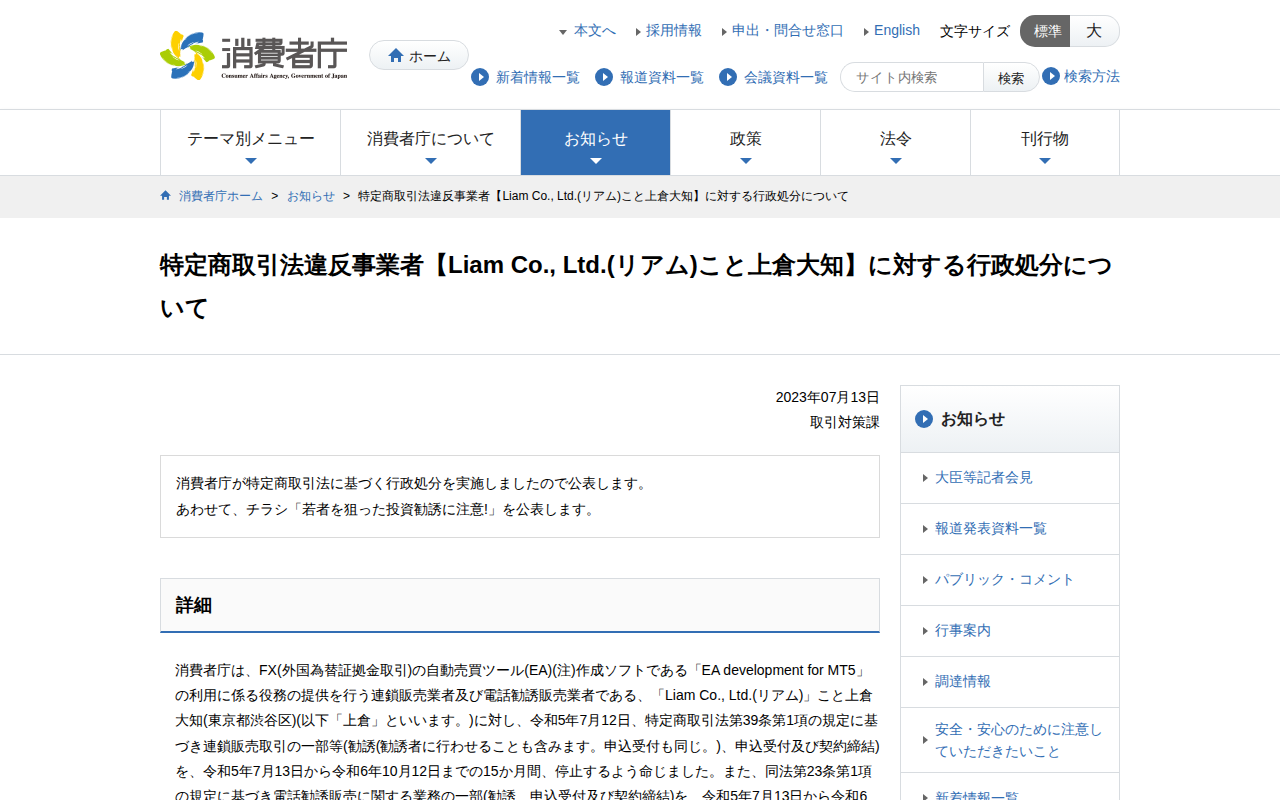Click the サイト内検索 input field
Screen dimensions: 1280x800
[912, 78]
